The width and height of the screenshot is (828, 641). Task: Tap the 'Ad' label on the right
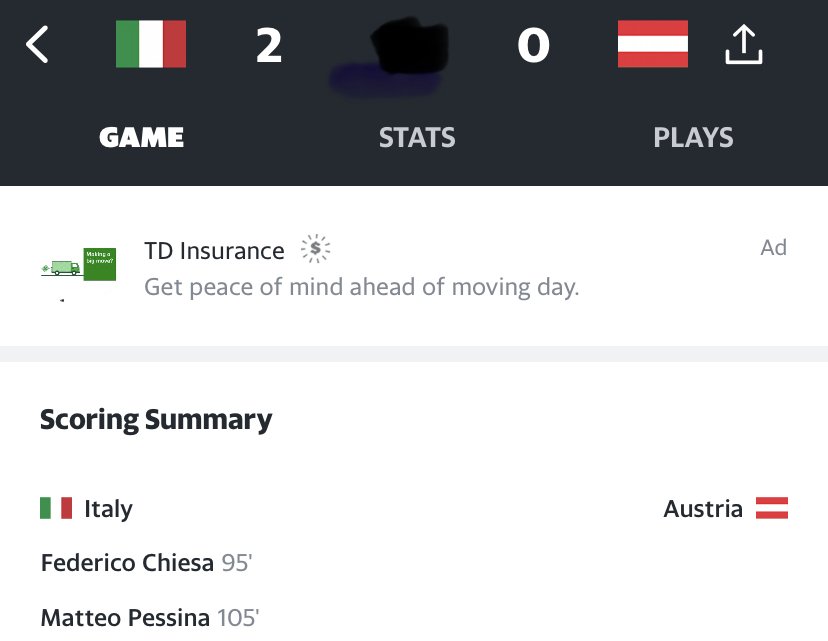tap(773, 247)
